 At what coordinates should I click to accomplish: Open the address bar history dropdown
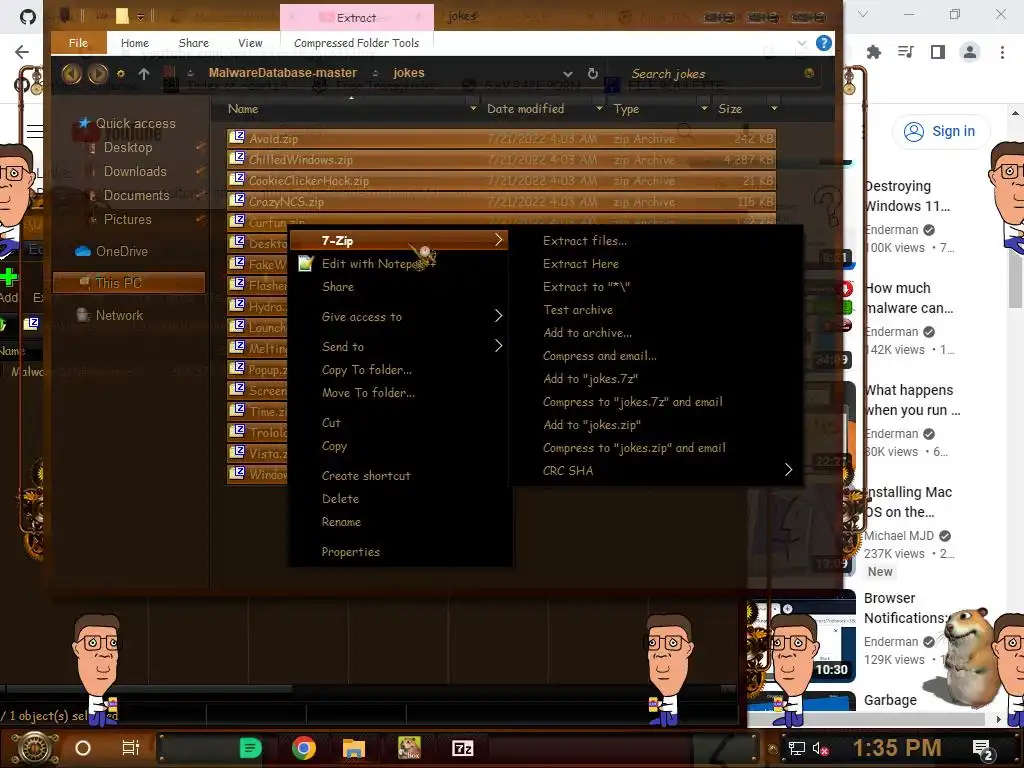coord(568,74)
